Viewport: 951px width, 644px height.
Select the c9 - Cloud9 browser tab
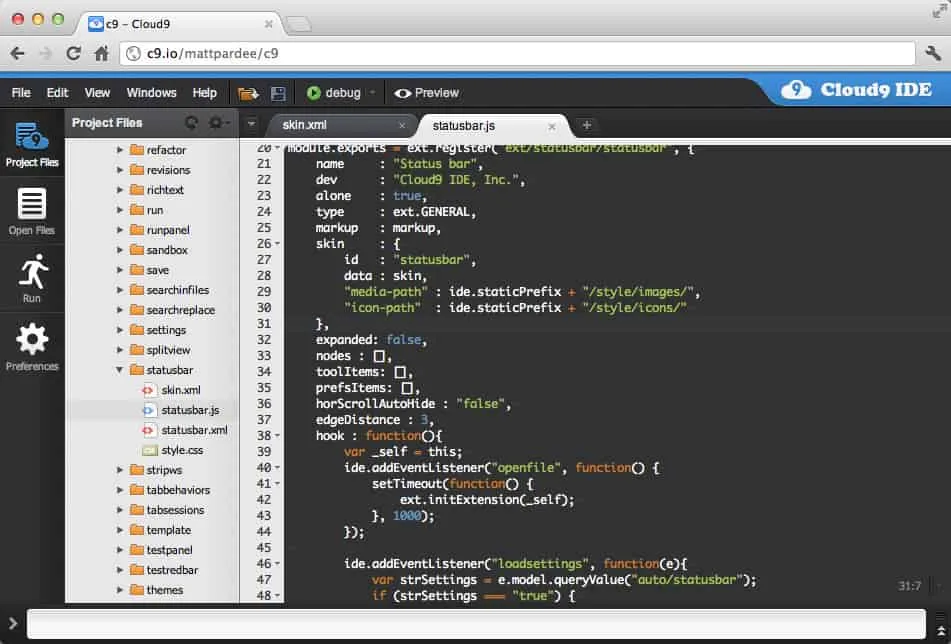coord(180,24)
